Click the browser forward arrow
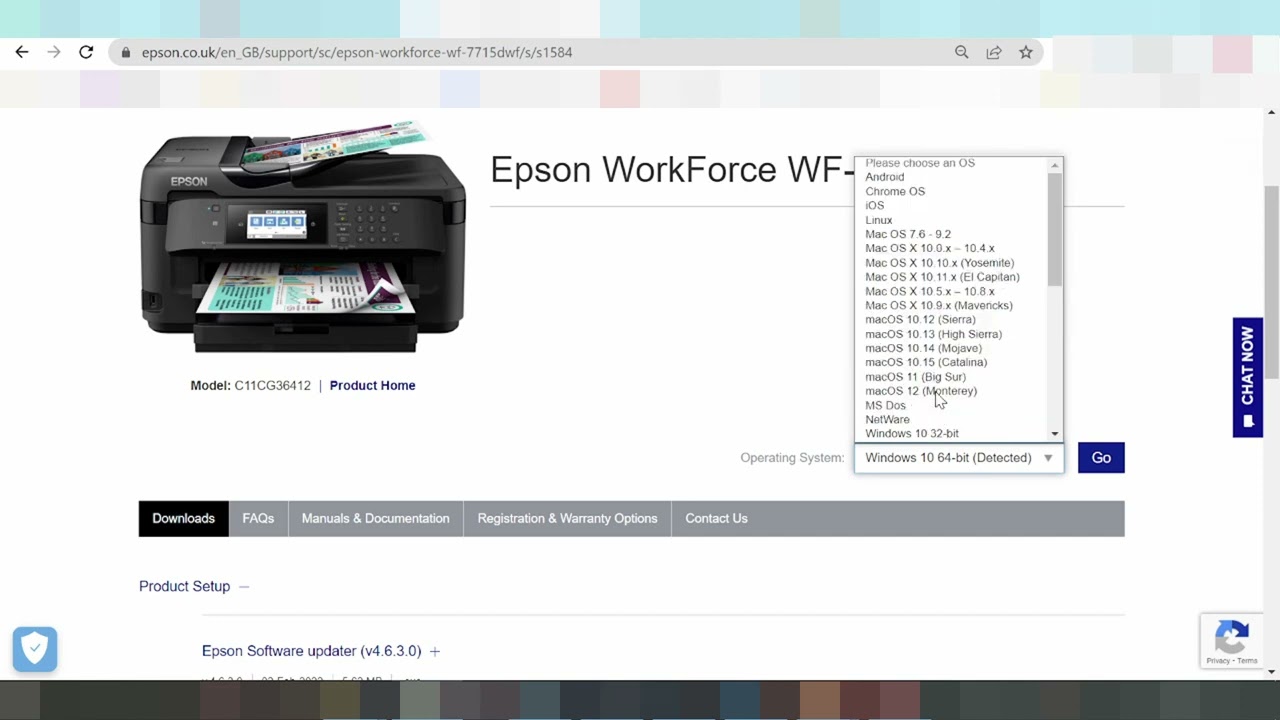The width and height of the screenshot is (1280, 720). click(x=54, y=52)
